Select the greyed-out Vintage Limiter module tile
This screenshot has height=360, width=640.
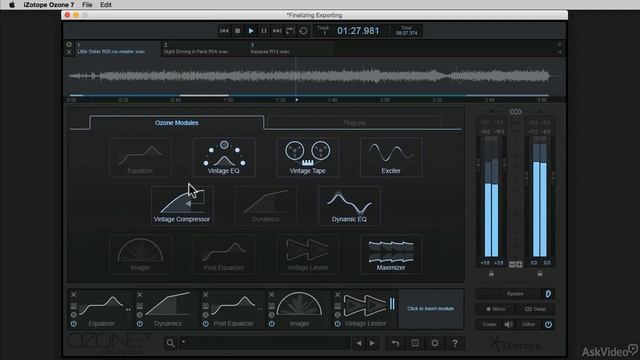coord(307,254)
